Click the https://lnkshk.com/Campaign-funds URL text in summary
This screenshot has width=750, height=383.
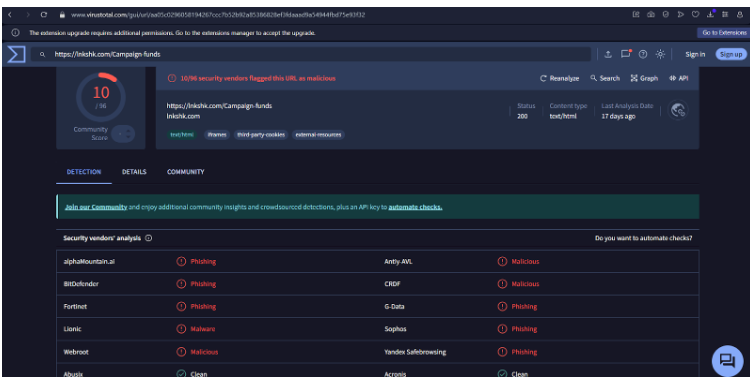(x=219, y=106)
